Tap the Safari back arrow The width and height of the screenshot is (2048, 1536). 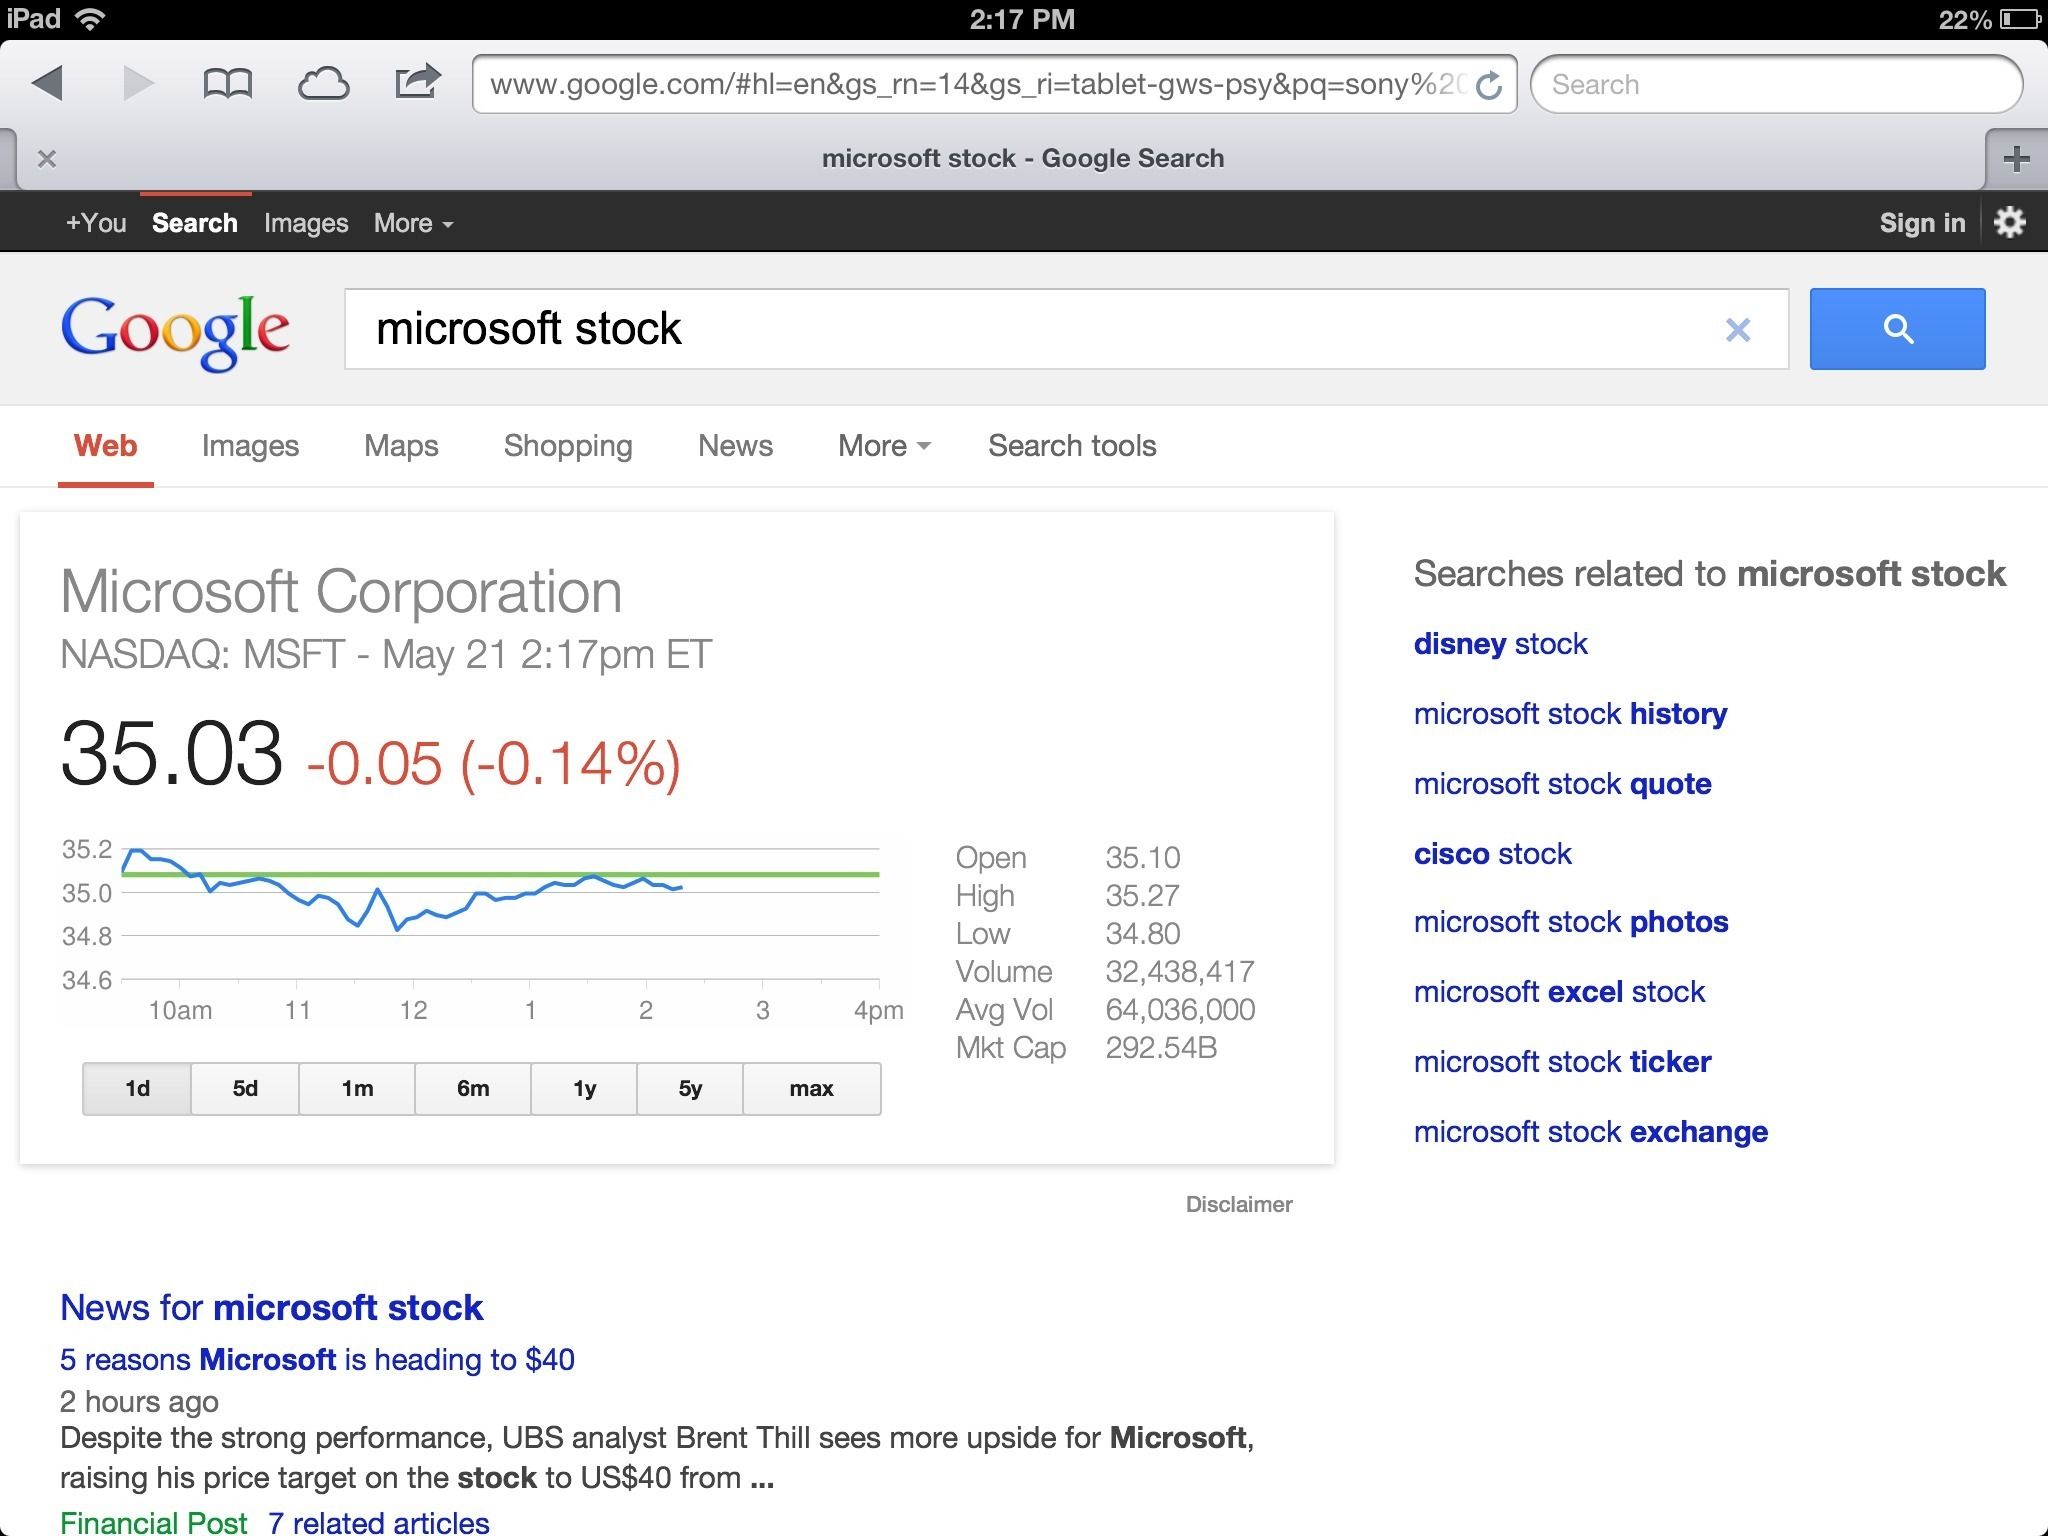(47, 83)
